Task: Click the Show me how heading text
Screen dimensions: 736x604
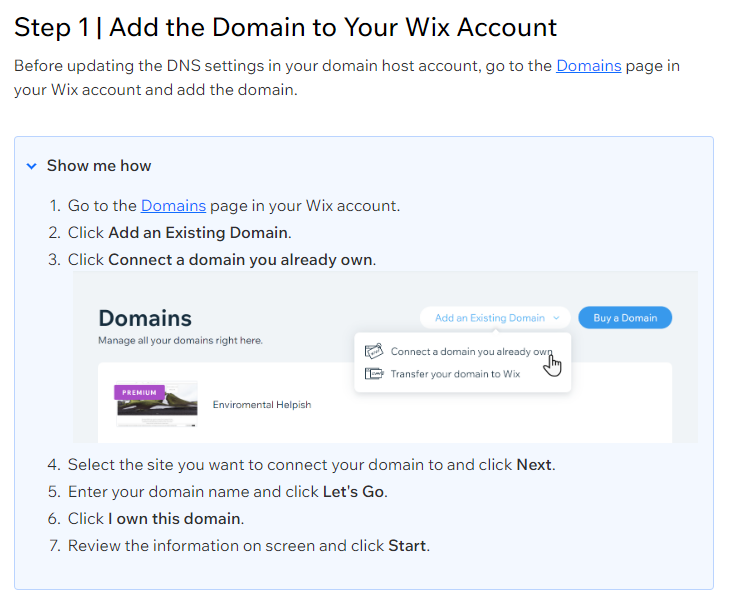Action: [x=99, y=166]
